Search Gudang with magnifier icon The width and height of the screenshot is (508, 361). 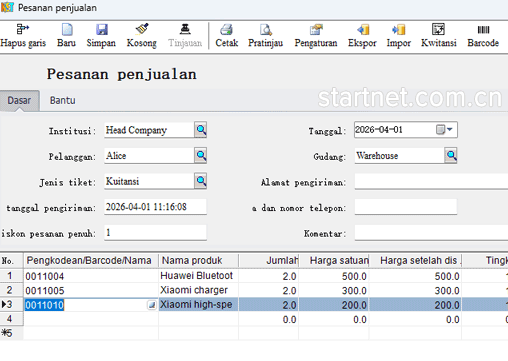pyautogui.click(x=451, y=155)
